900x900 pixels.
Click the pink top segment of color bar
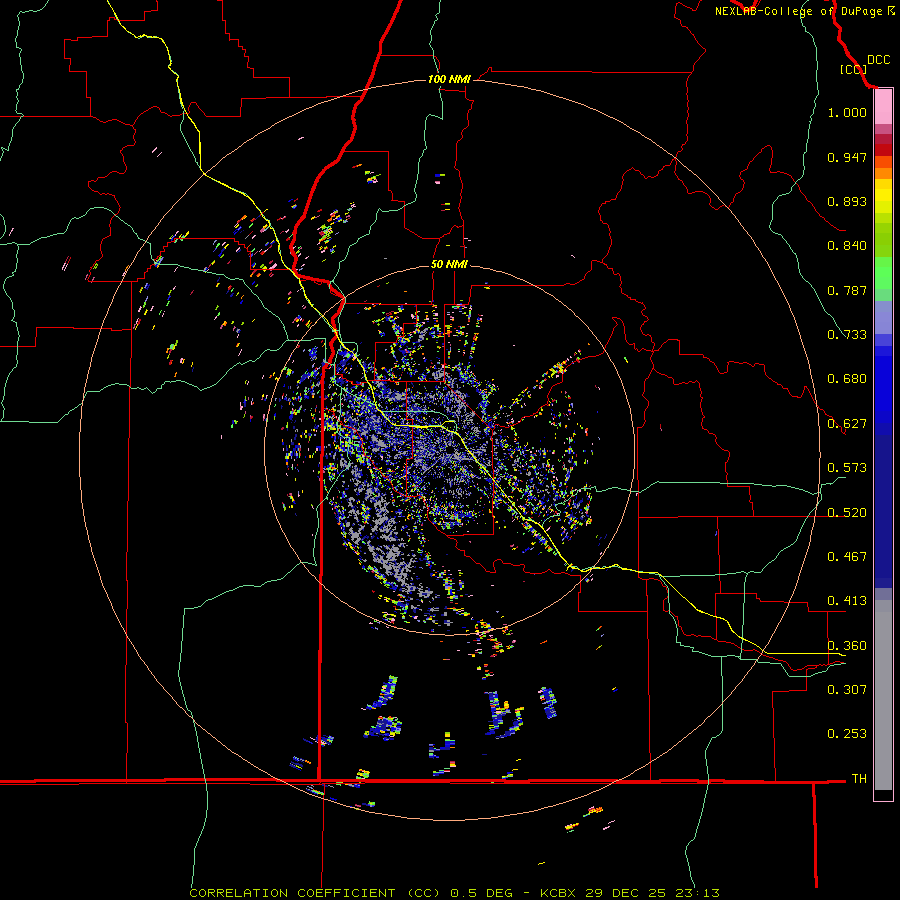tap(883, 107)
